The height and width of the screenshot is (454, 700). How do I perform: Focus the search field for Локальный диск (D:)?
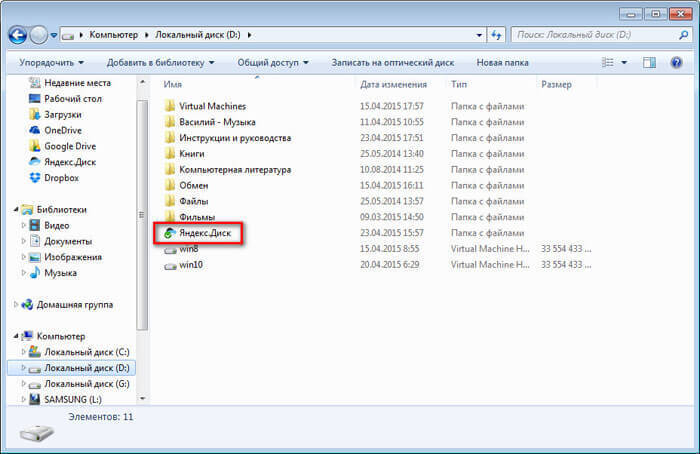click(600, 35)
